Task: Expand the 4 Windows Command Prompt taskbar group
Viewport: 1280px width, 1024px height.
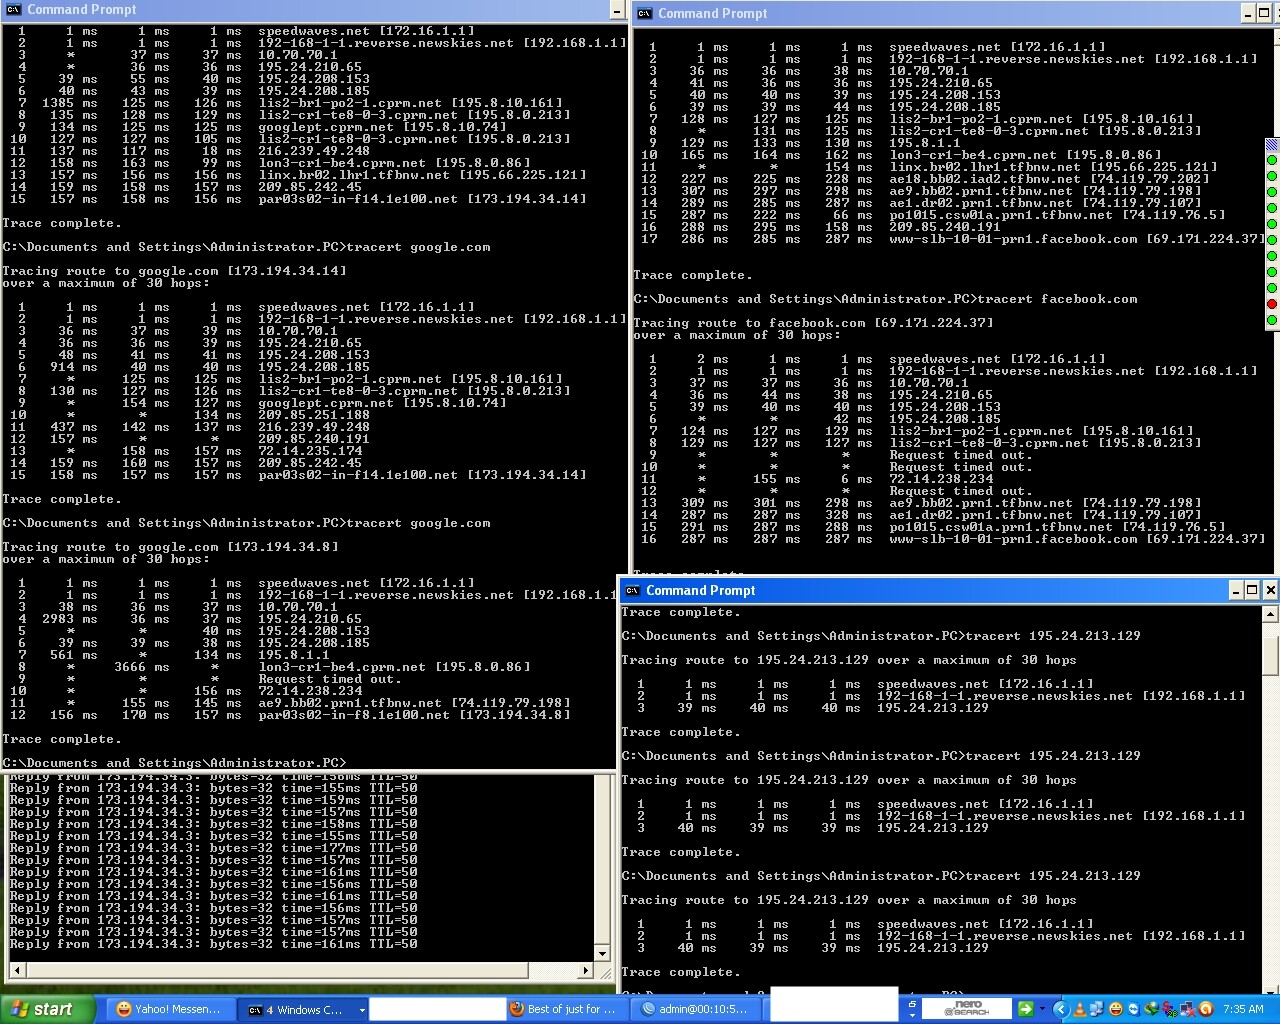Action: (x=303, y=1009)
